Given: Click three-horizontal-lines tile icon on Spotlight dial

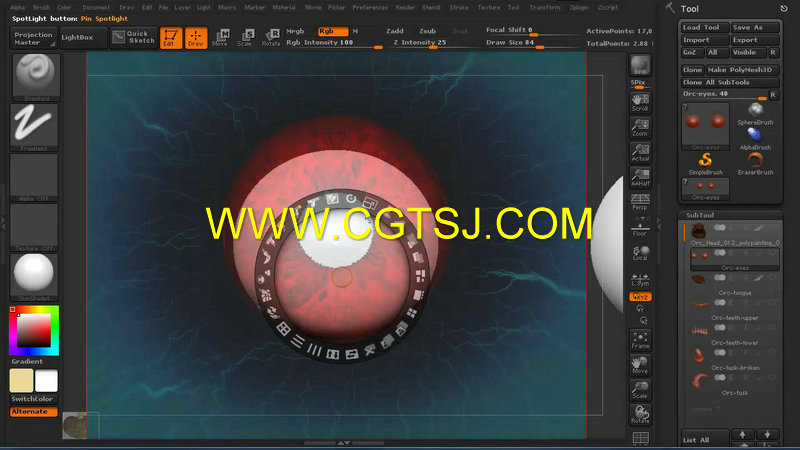Looking at the screenshot, I should 298,342.
